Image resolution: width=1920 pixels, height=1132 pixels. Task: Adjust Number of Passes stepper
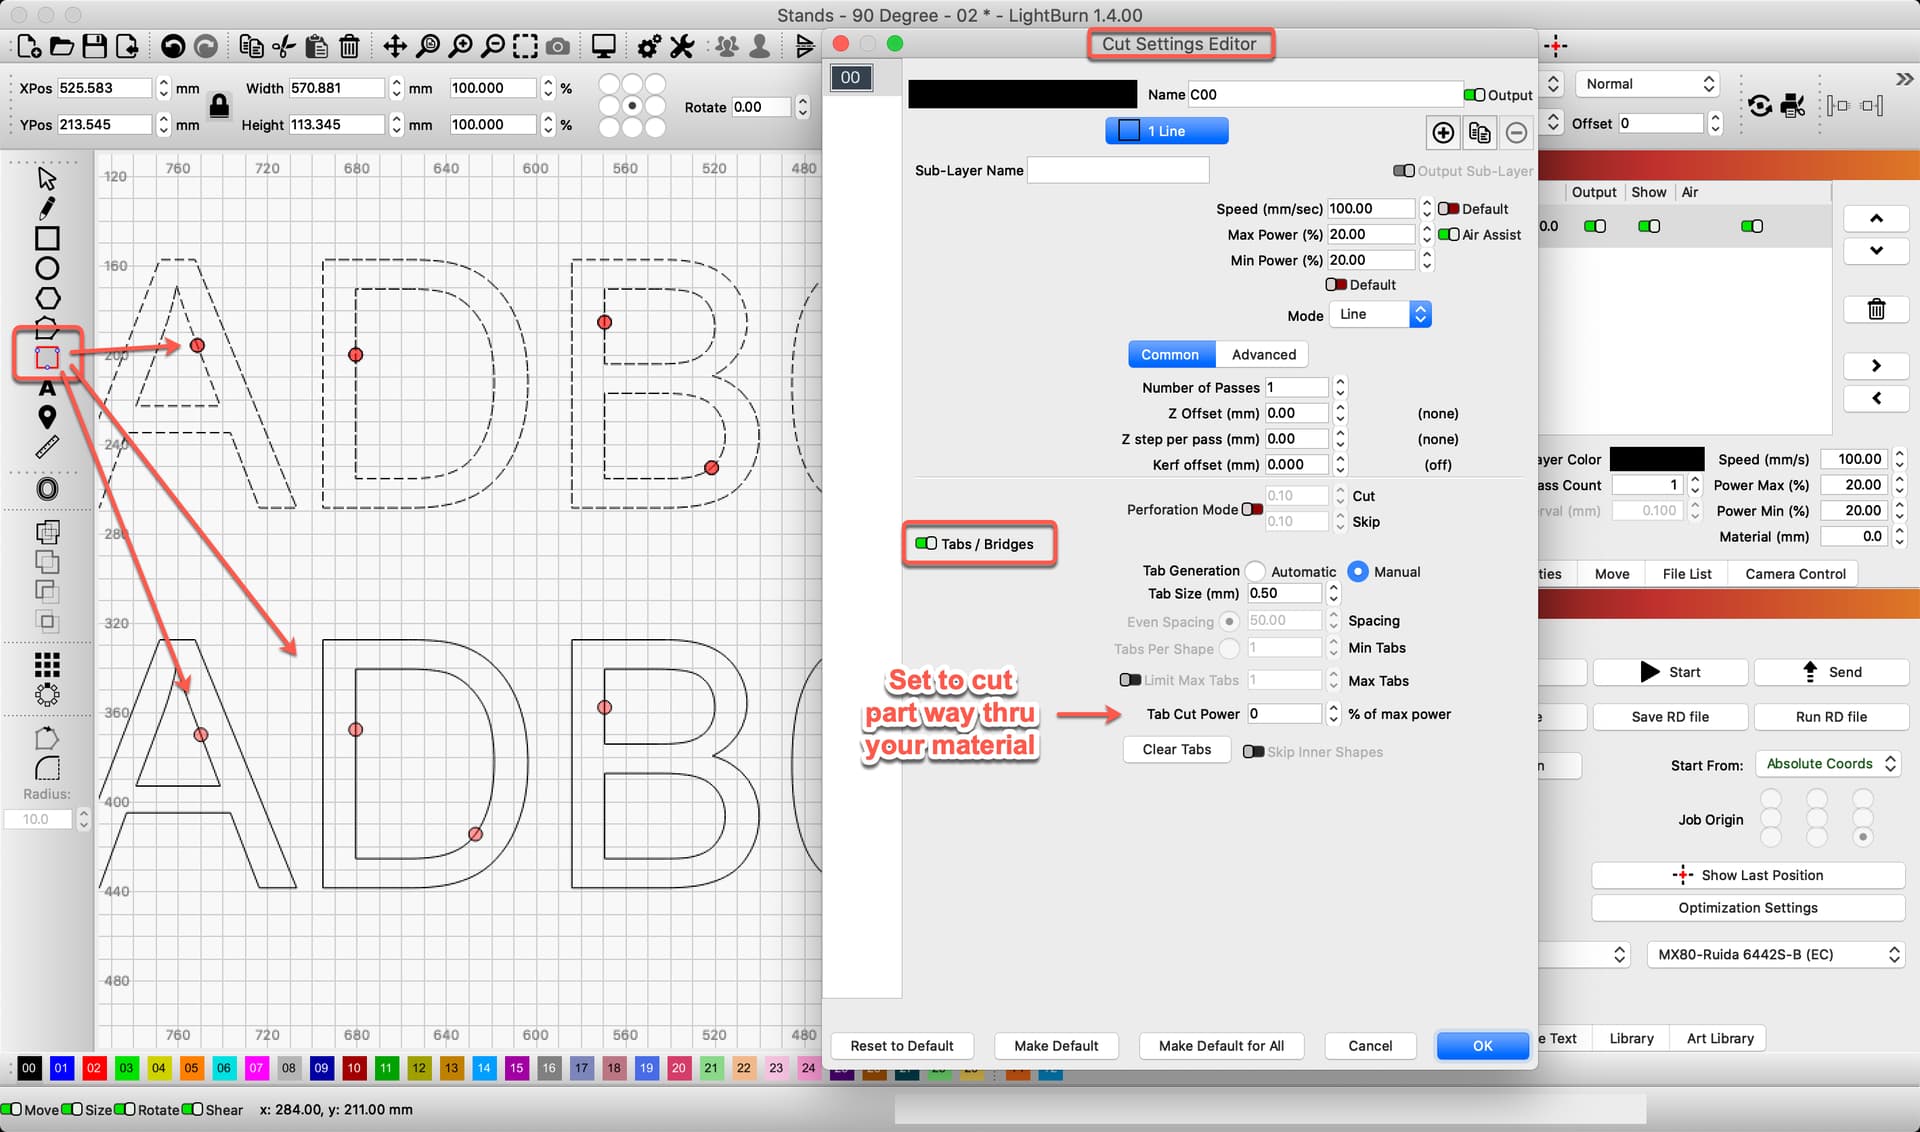tap(1340, 388)
